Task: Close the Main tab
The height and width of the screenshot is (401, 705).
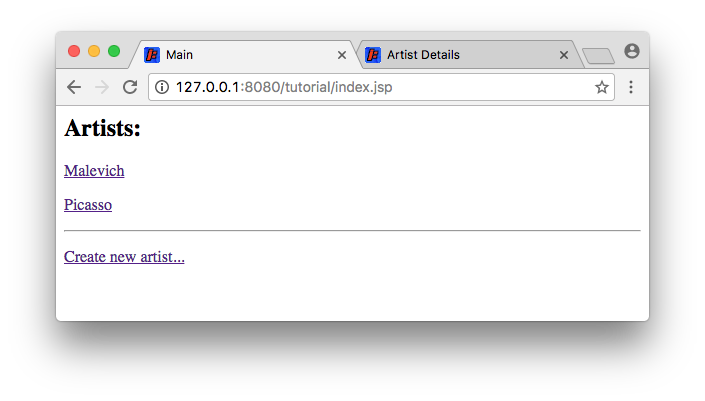Action: [342, 55]
